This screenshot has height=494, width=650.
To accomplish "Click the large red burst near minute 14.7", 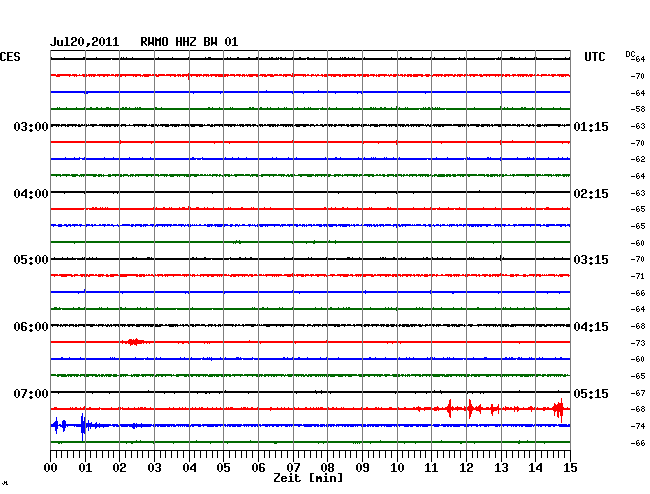I will (x=559, y=409).
